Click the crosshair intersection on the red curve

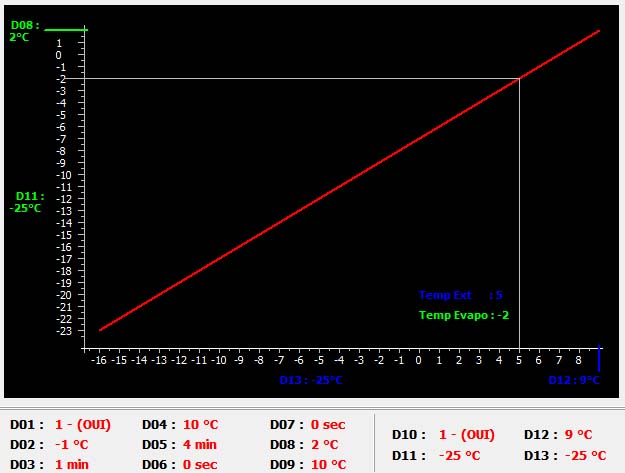[519, 78]
